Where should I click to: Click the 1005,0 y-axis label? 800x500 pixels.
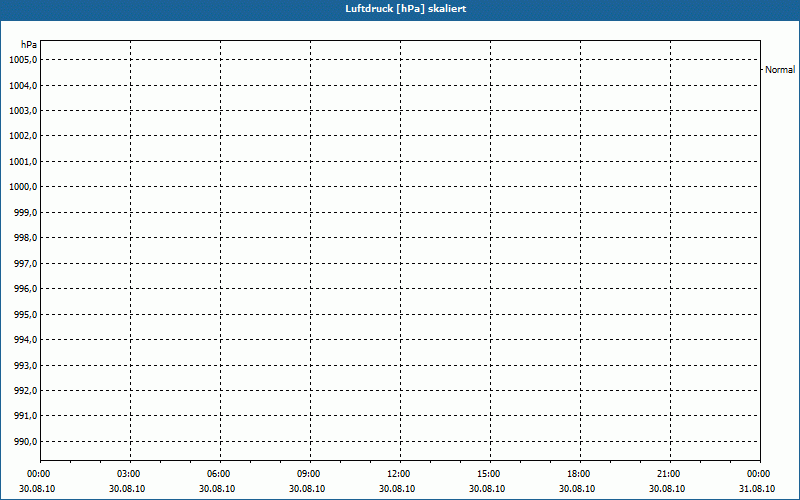(x=23, y=60)
